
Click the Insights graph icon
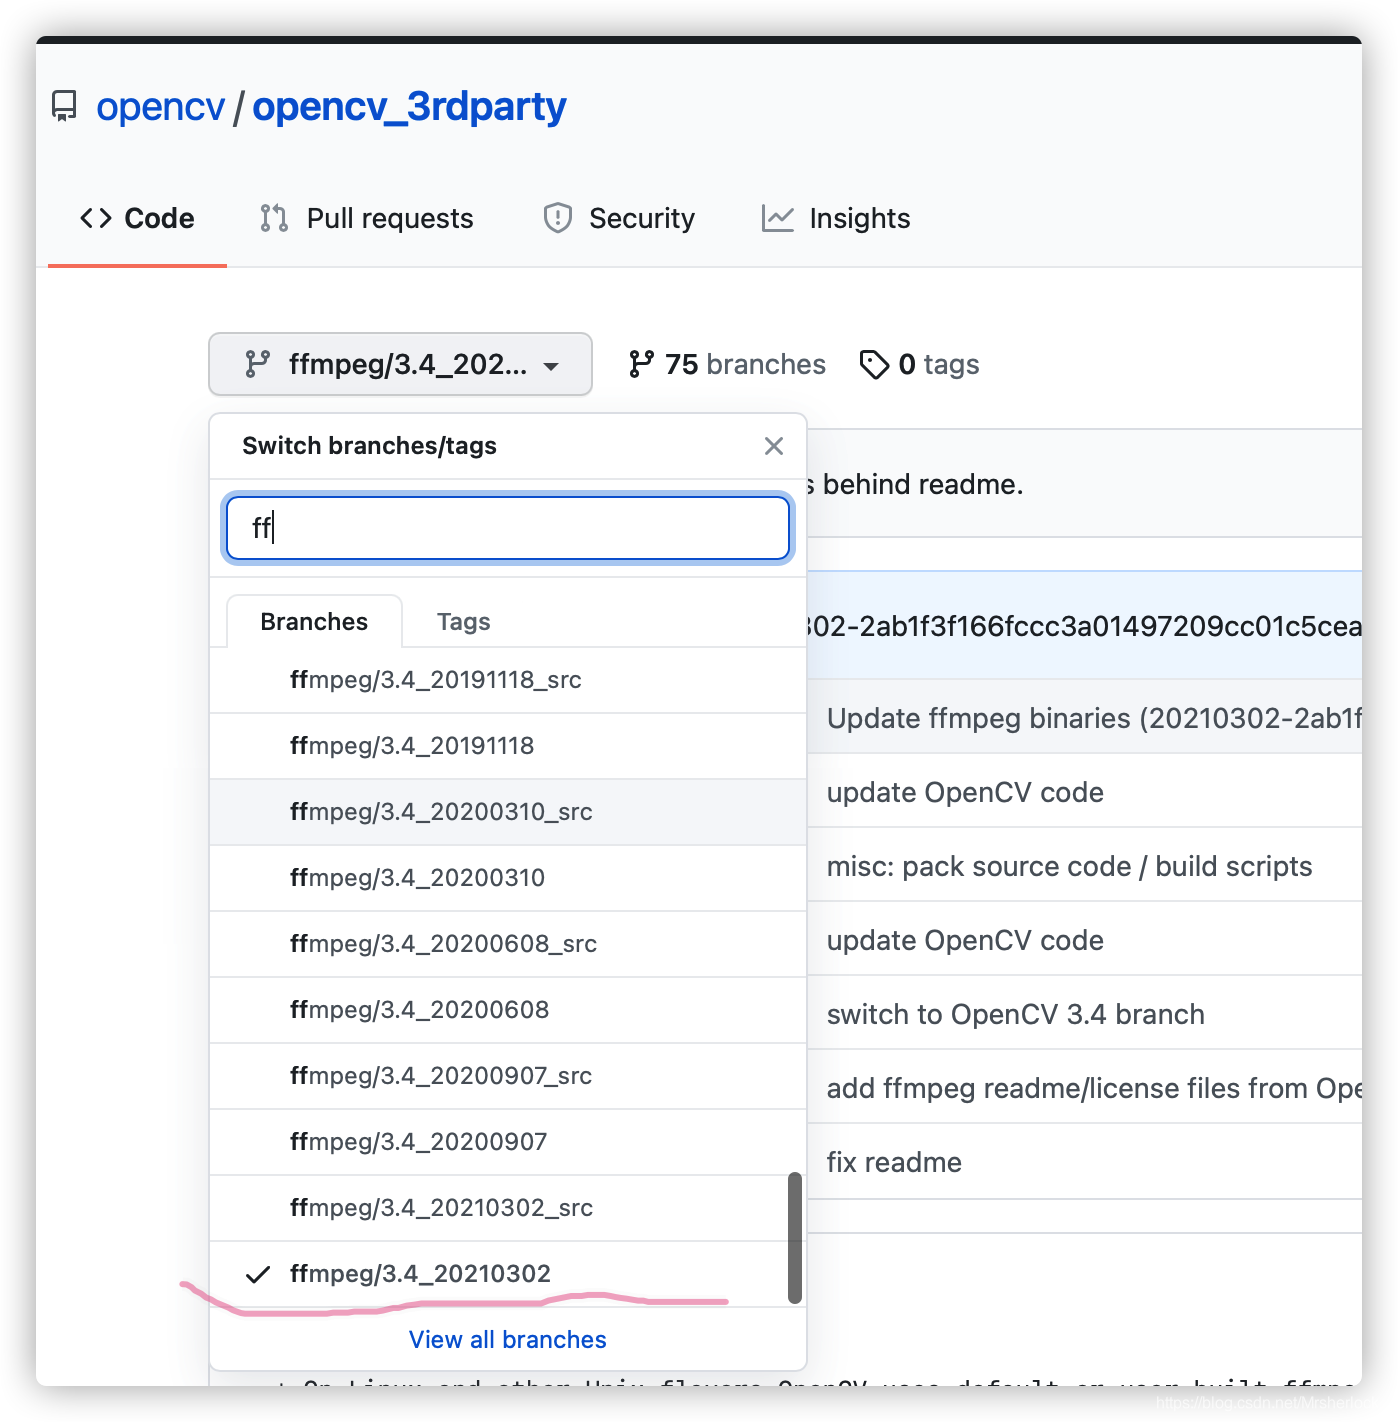(x=777, y=218)
